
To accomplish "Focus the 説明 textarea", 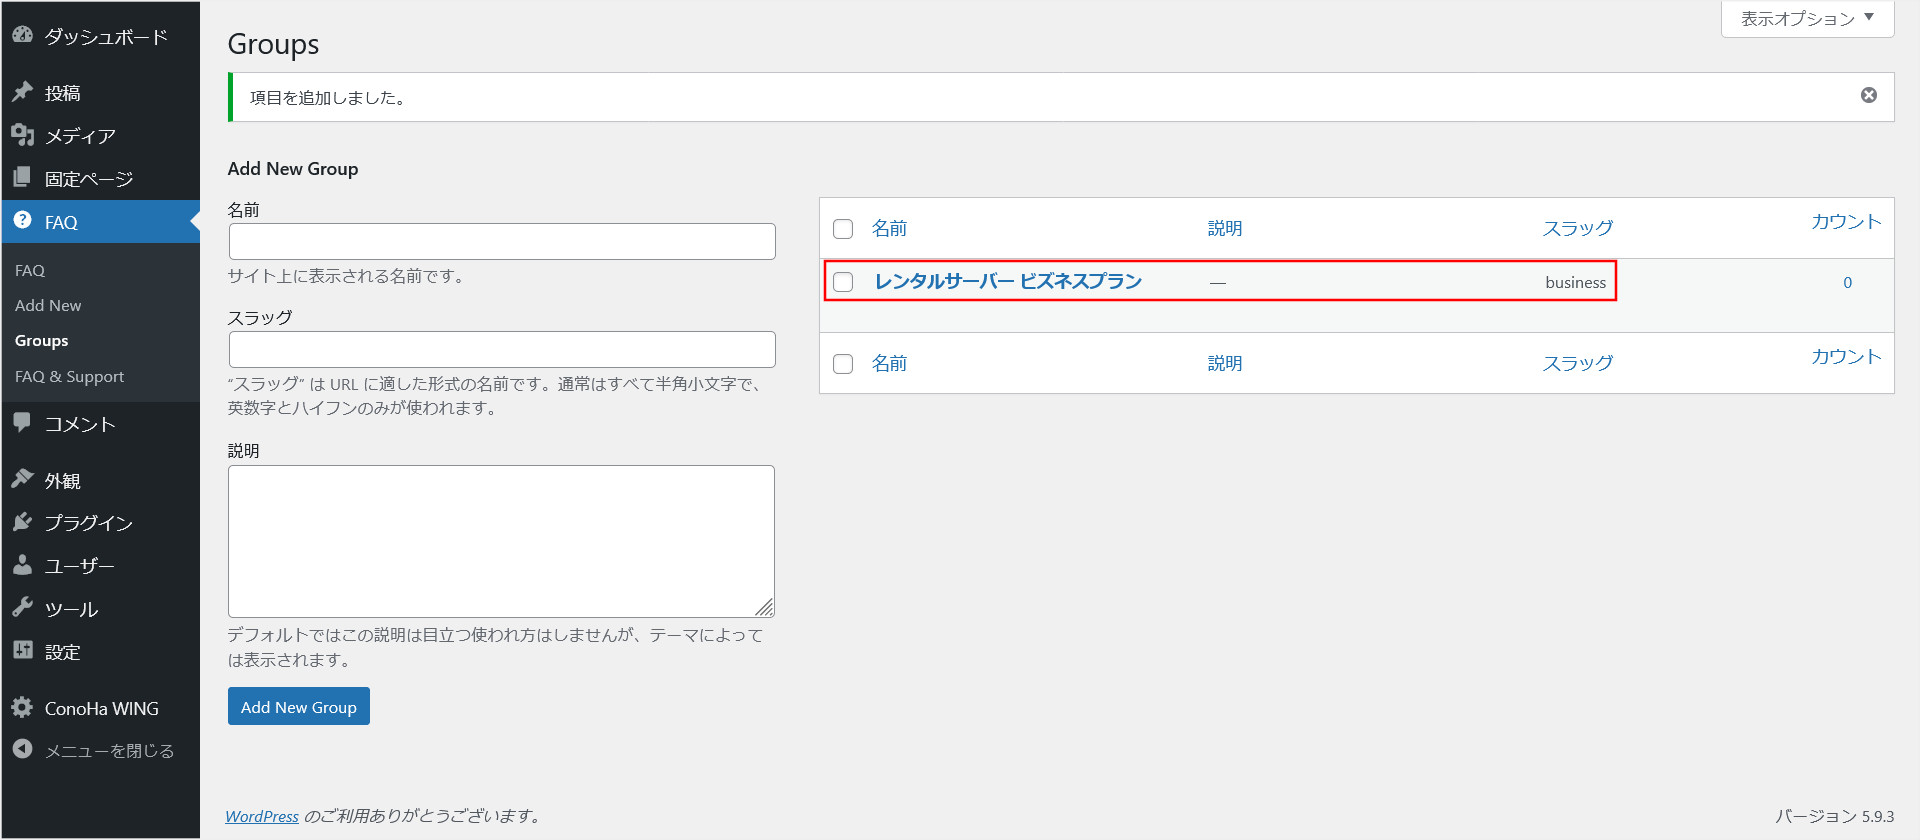I will [501, 541].
